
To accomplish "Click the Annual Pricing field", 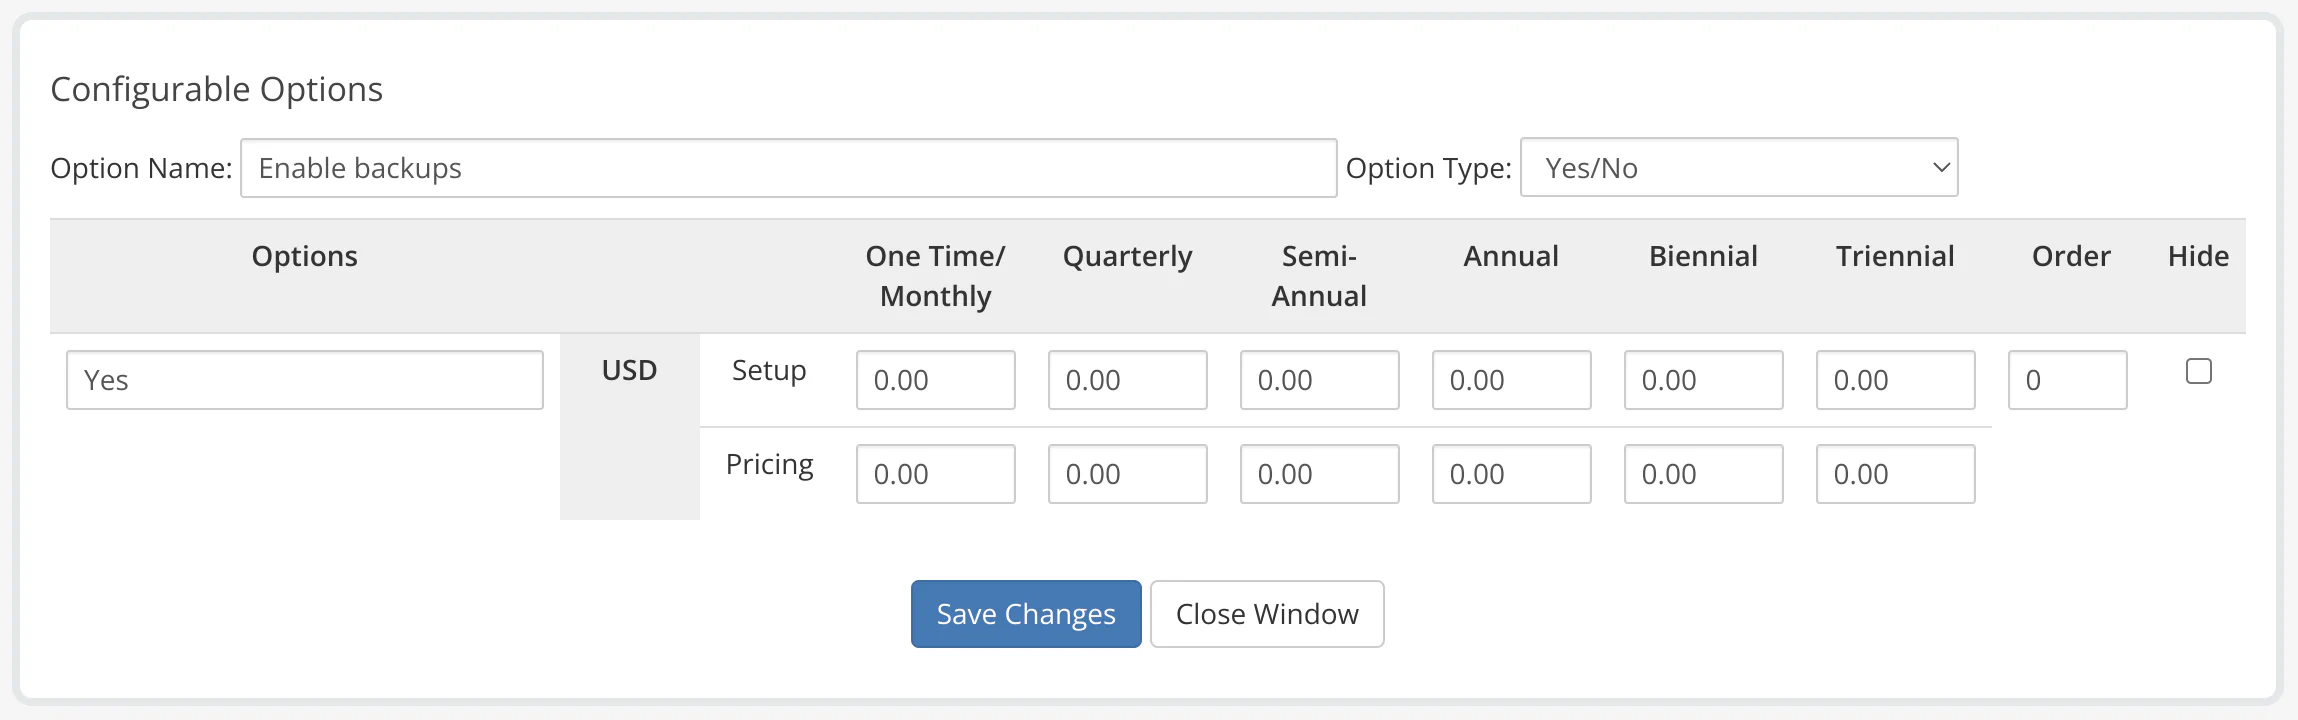I will click(x=1511, y=474).
